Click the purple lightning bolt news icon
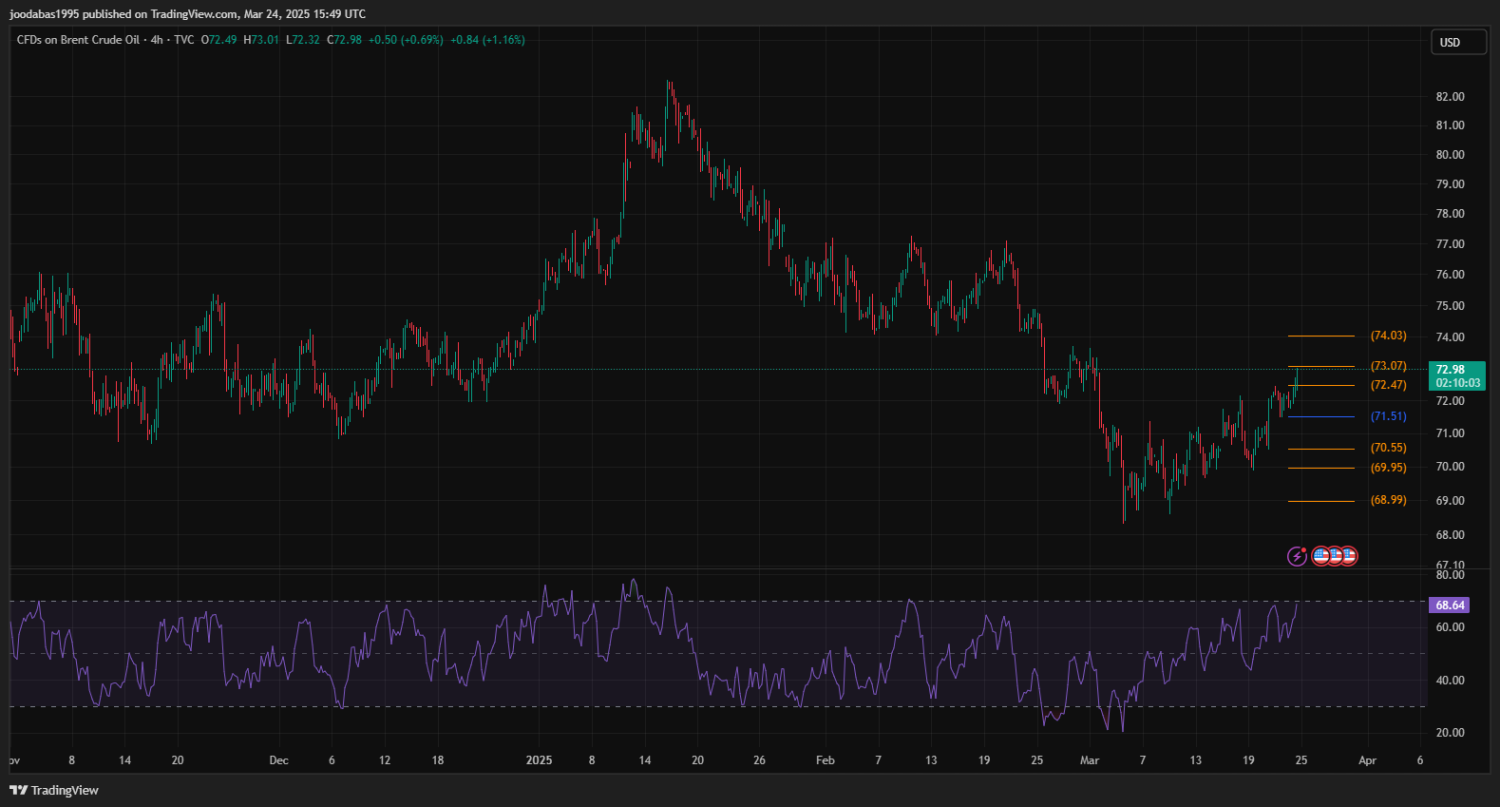The image size is (1500, 807). click(1298, 556)
